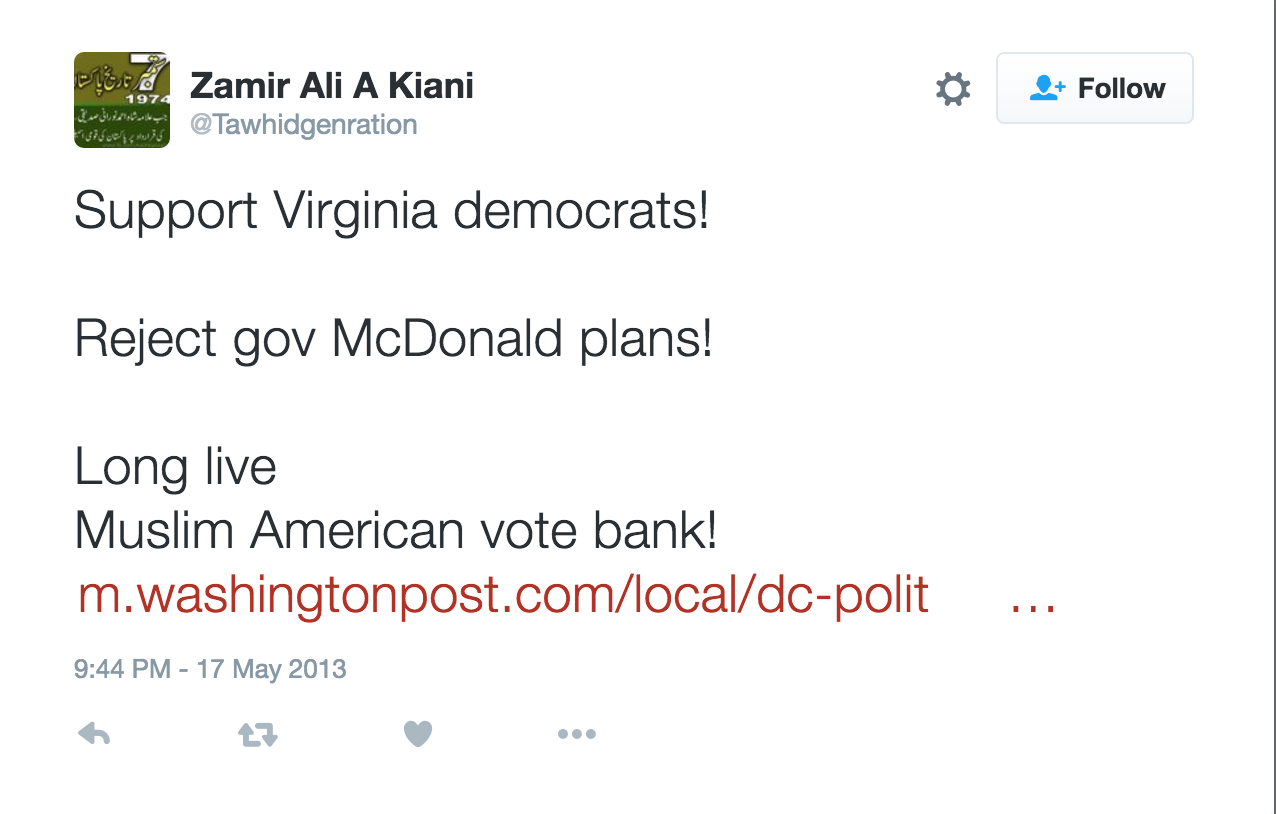Open the @Tawhidgenration handle
1276x814 pixels.
point(304,125)
